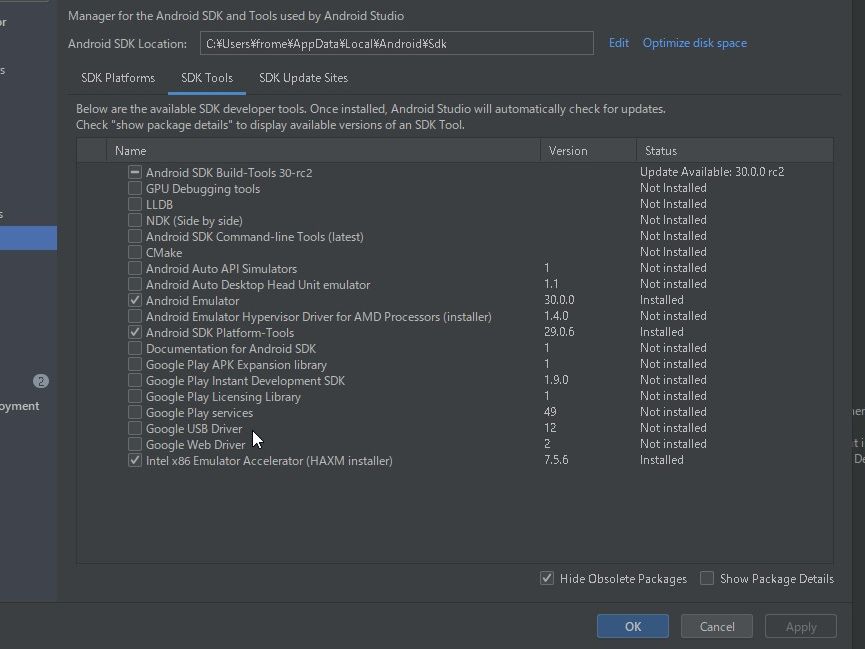Screen dimensions: 865x649
Task: Check the CMake package box
Action: pos(135,253)
